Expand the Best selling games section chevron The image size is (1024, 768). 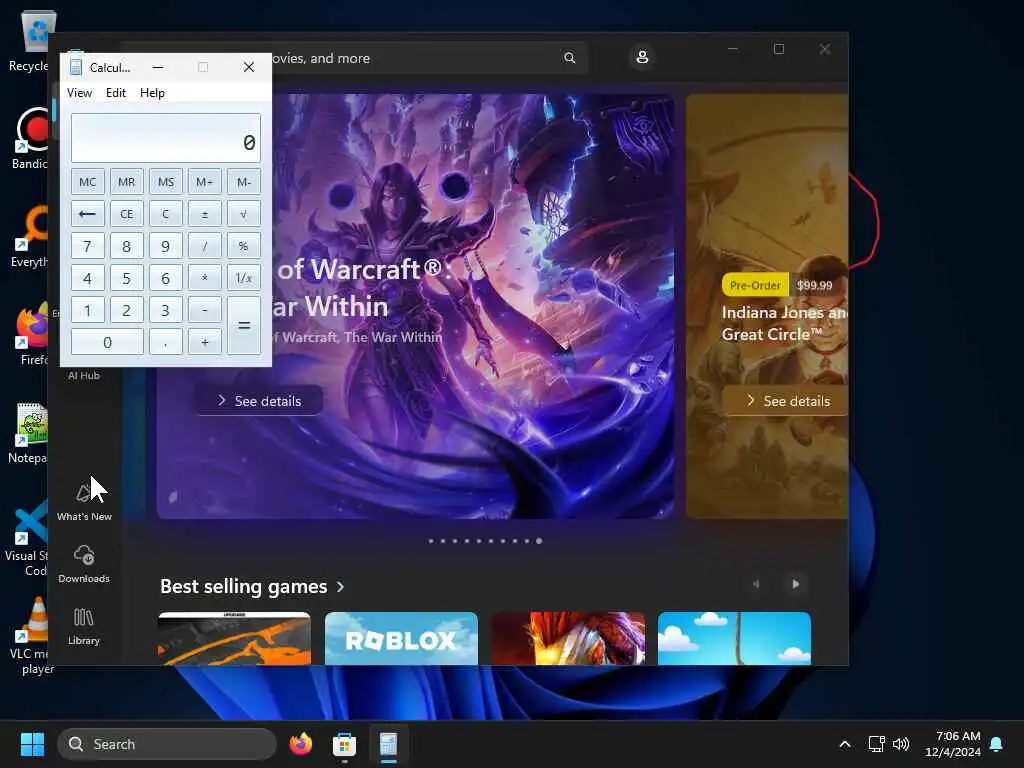coord(340,586)
